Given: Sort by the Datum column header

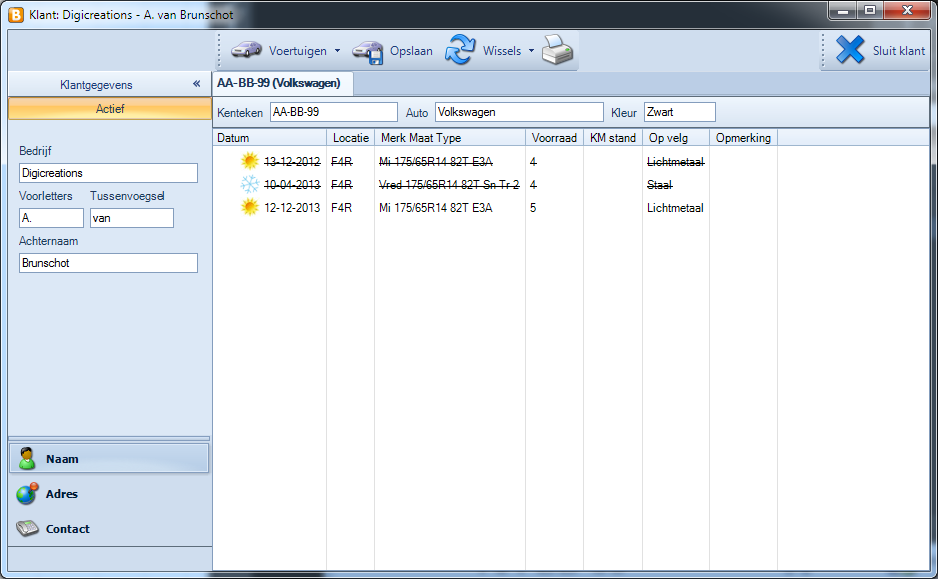Looking at the screenshot, I should point(269,138).
